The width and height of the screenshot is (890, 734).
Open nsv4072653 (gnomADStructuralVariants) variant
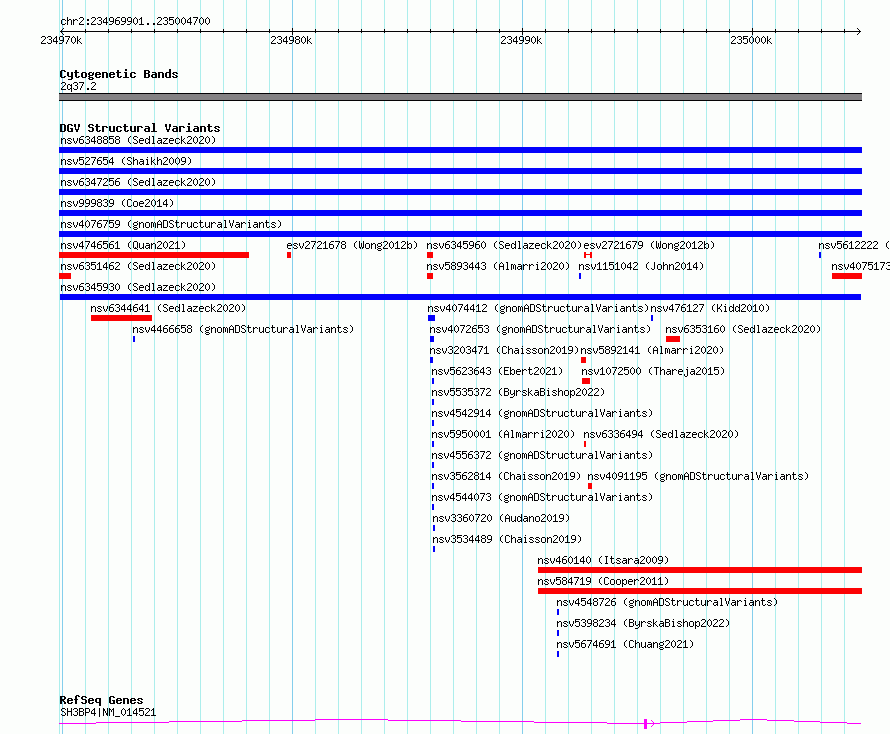point(540,329)
